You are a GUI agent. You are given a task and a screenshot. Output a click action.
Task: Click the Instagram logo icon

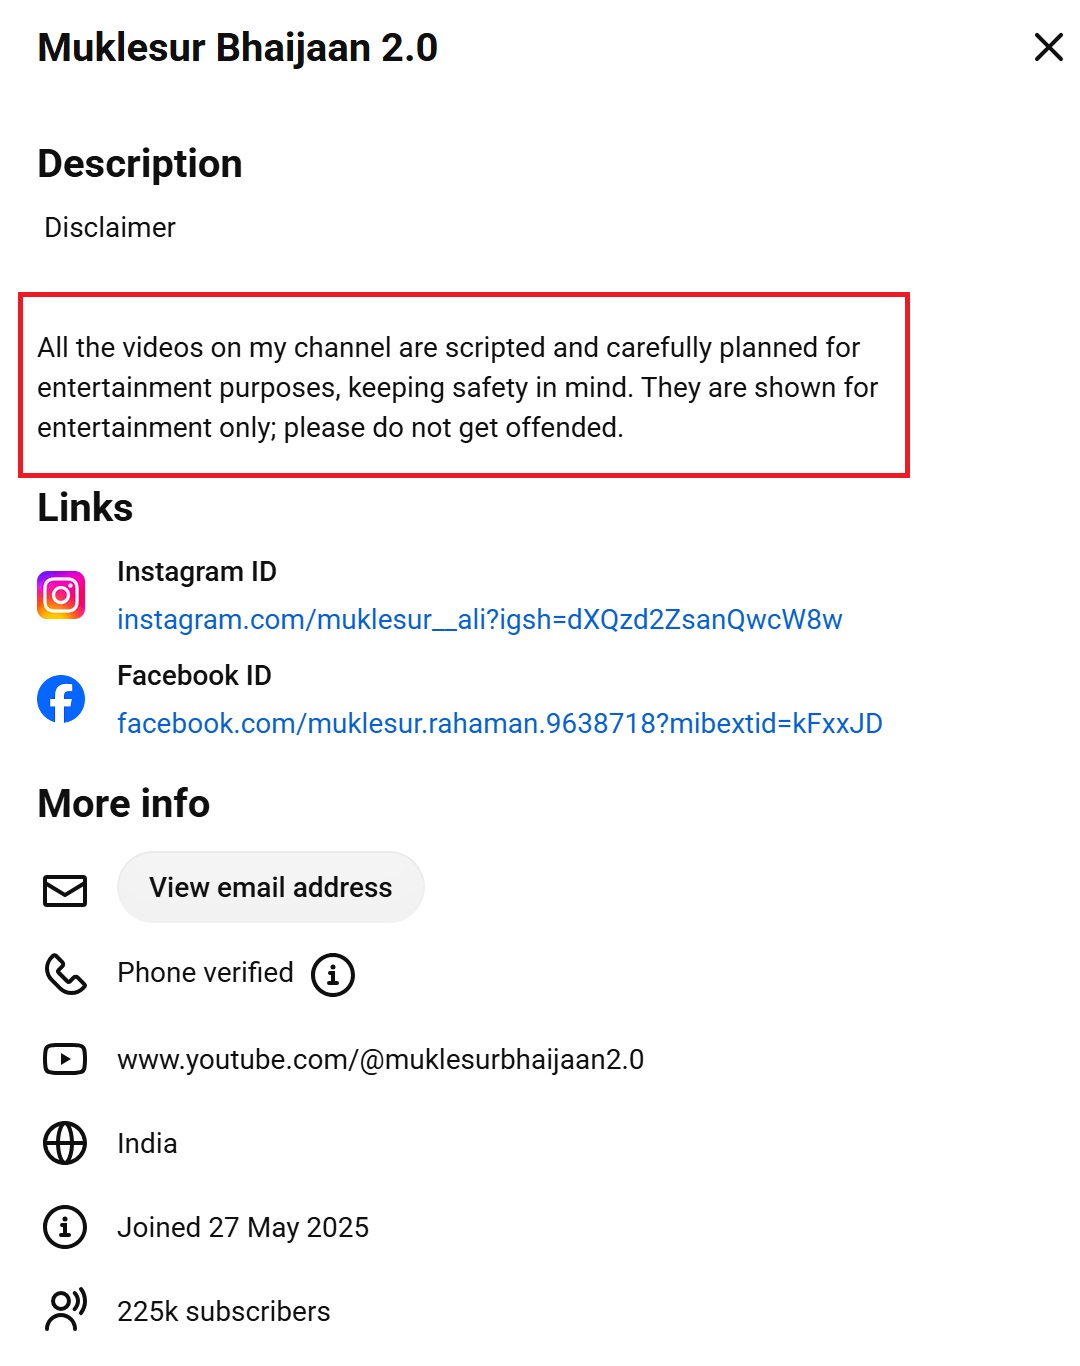[x=61, y=595]
